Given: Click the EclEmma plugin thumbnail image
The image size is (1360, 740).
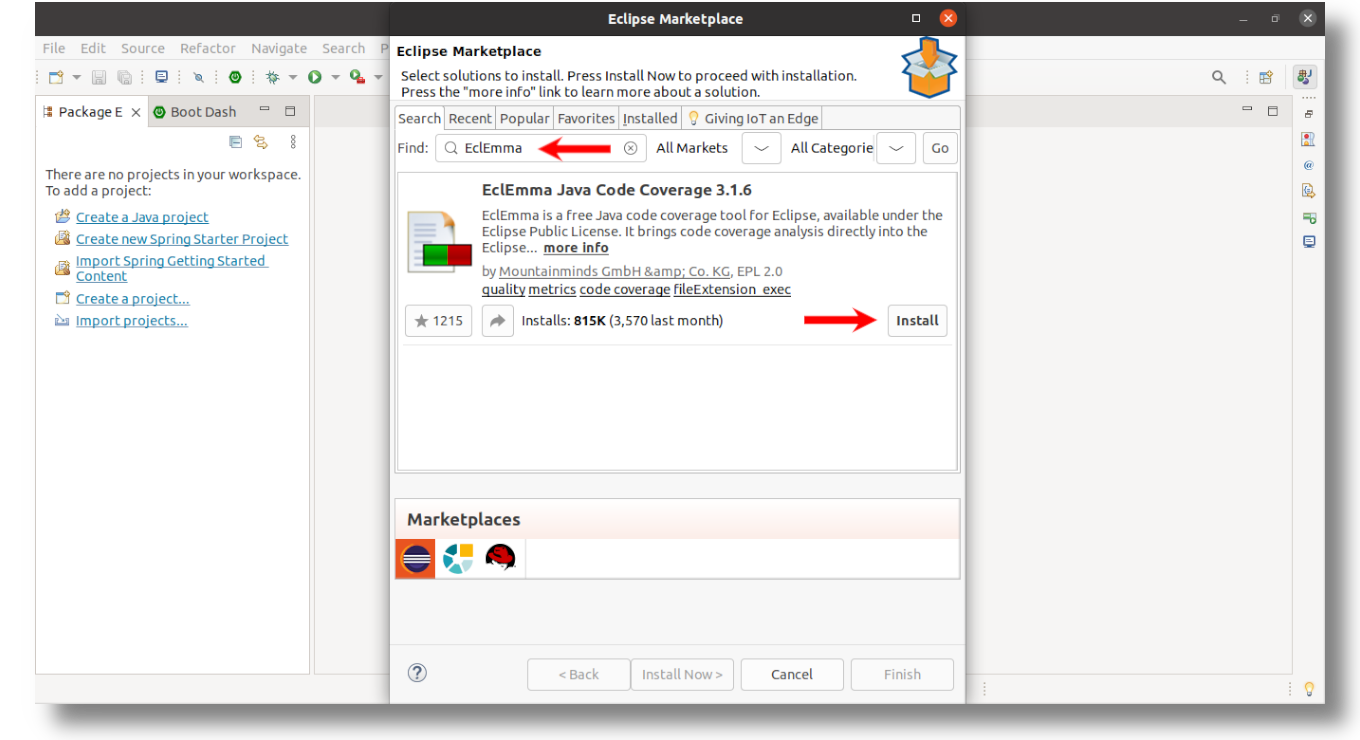Looking at the screenshot, I should (440, 242).
